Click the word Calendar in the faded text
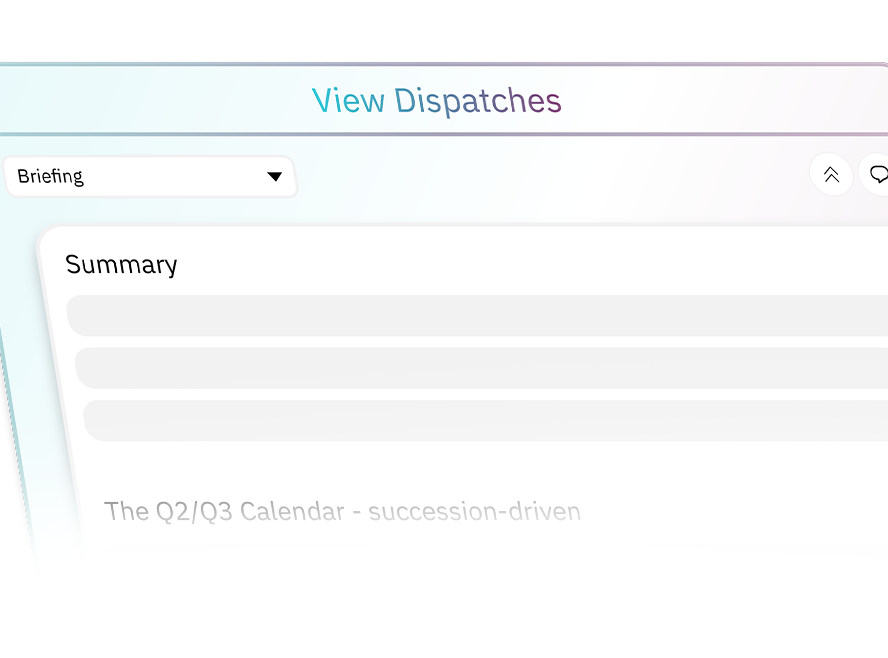The image size is (888, 658). pyautogui.click(x=292, y=511)
